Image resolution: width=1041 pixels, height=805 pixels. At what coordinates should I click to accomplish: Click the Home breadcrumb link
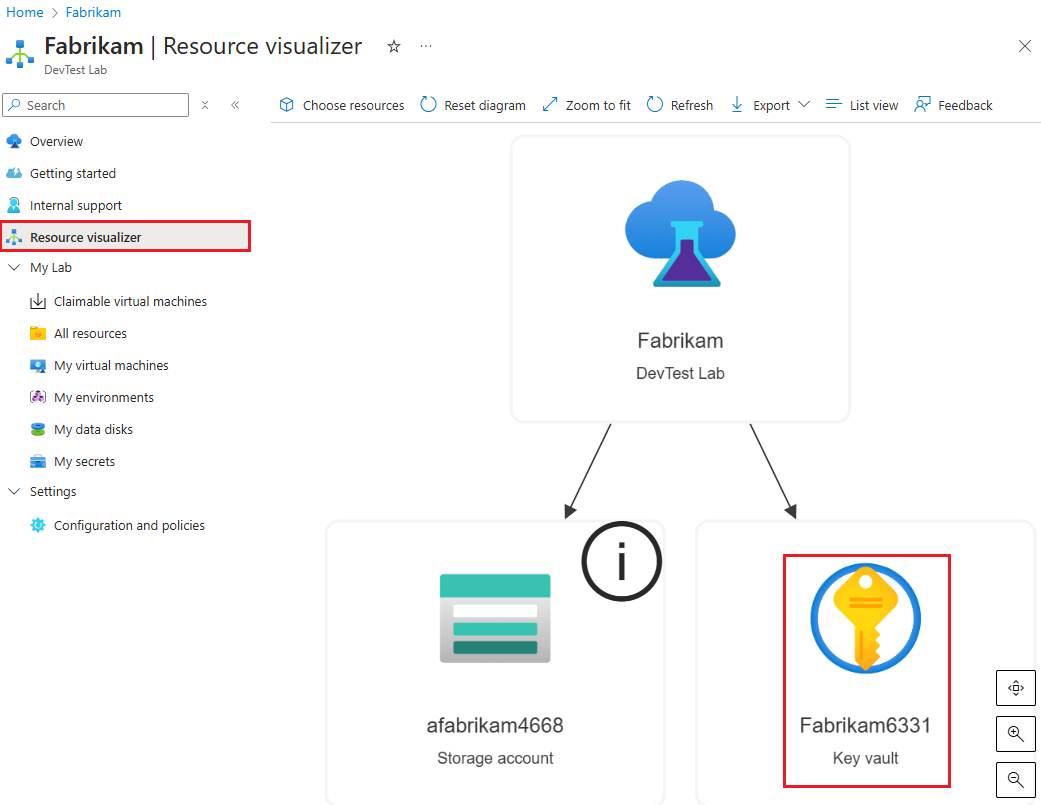(x=23, y=12)
